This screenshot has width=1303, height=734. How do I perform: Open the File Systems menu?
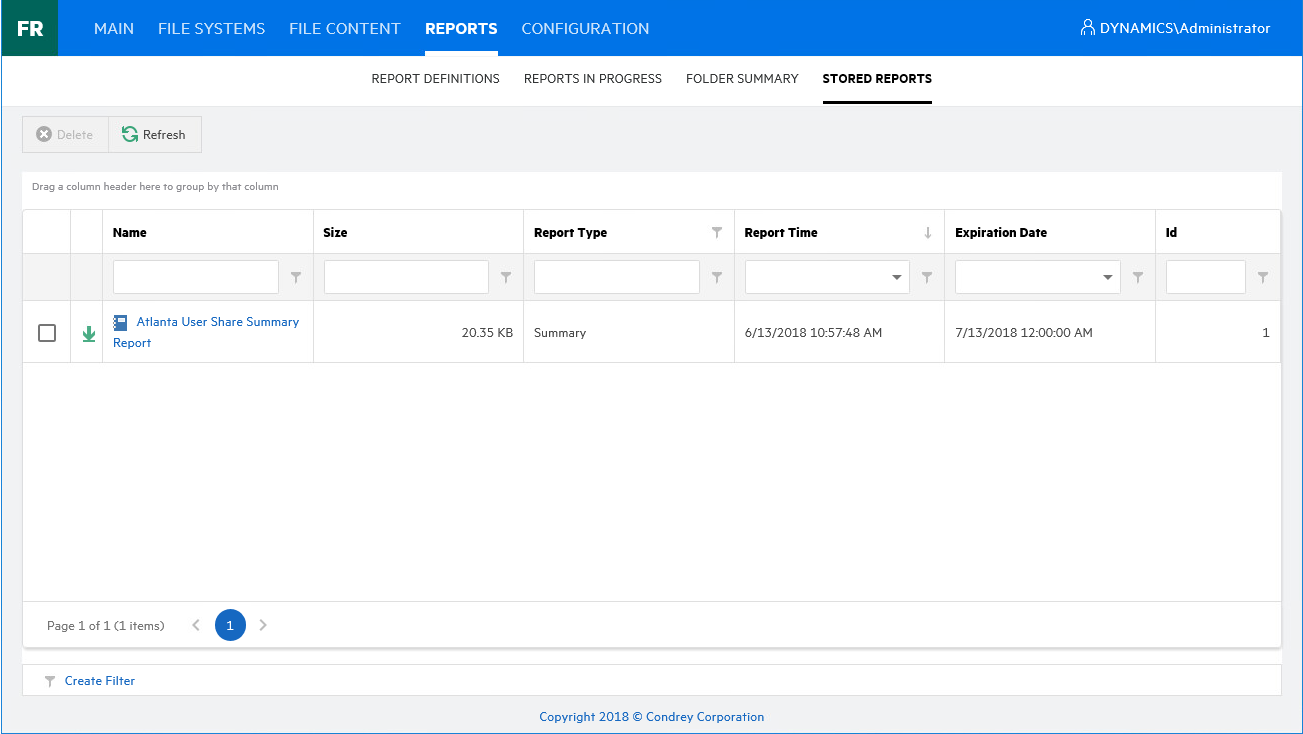[211, 28]
